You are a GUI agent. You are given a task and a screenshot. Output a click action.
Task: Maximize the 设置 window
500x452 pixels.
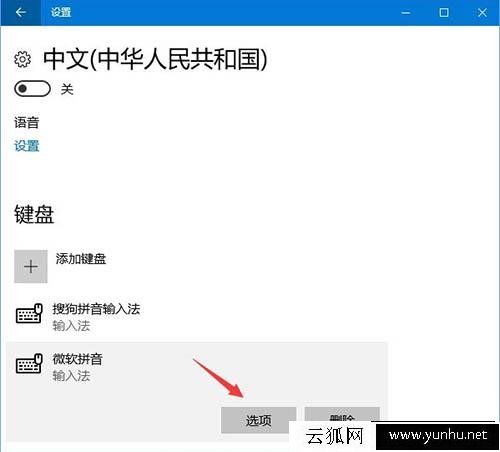point(444,13)
